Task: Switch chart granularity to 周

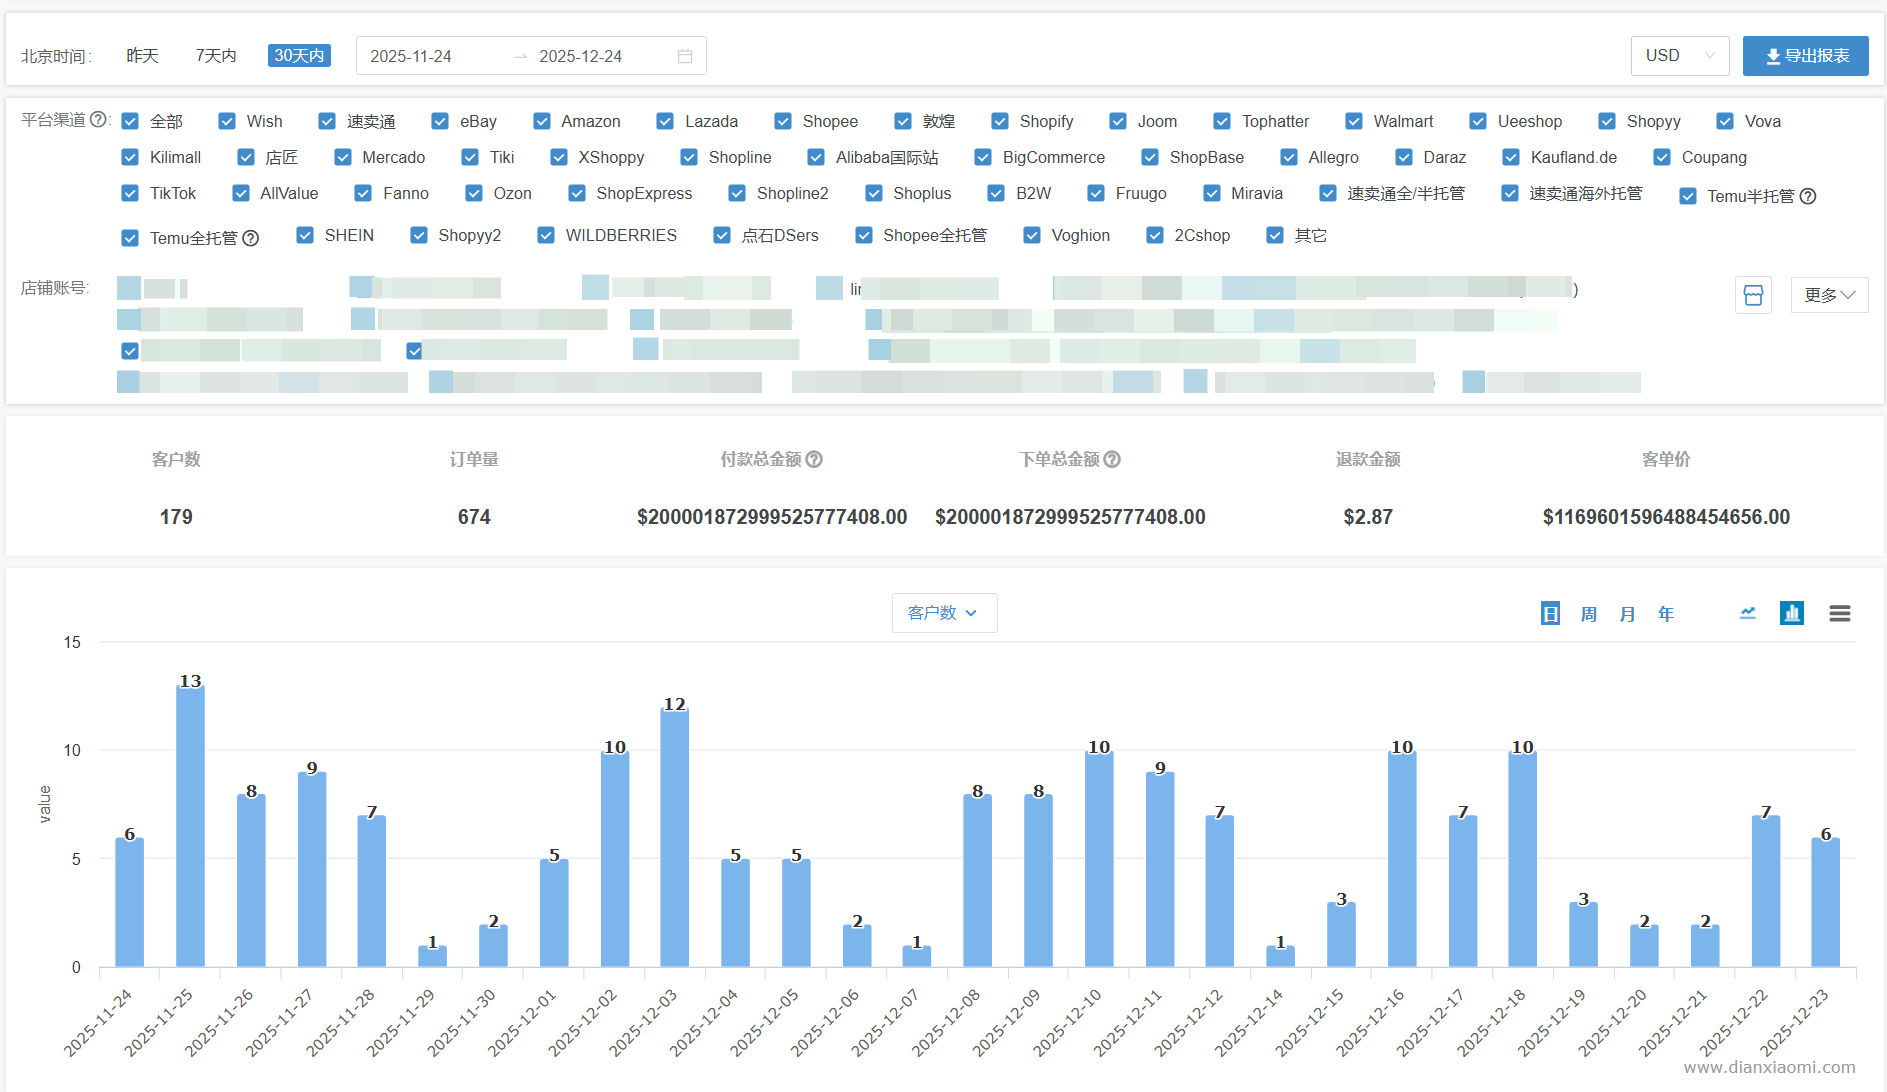Action: 1588,614
